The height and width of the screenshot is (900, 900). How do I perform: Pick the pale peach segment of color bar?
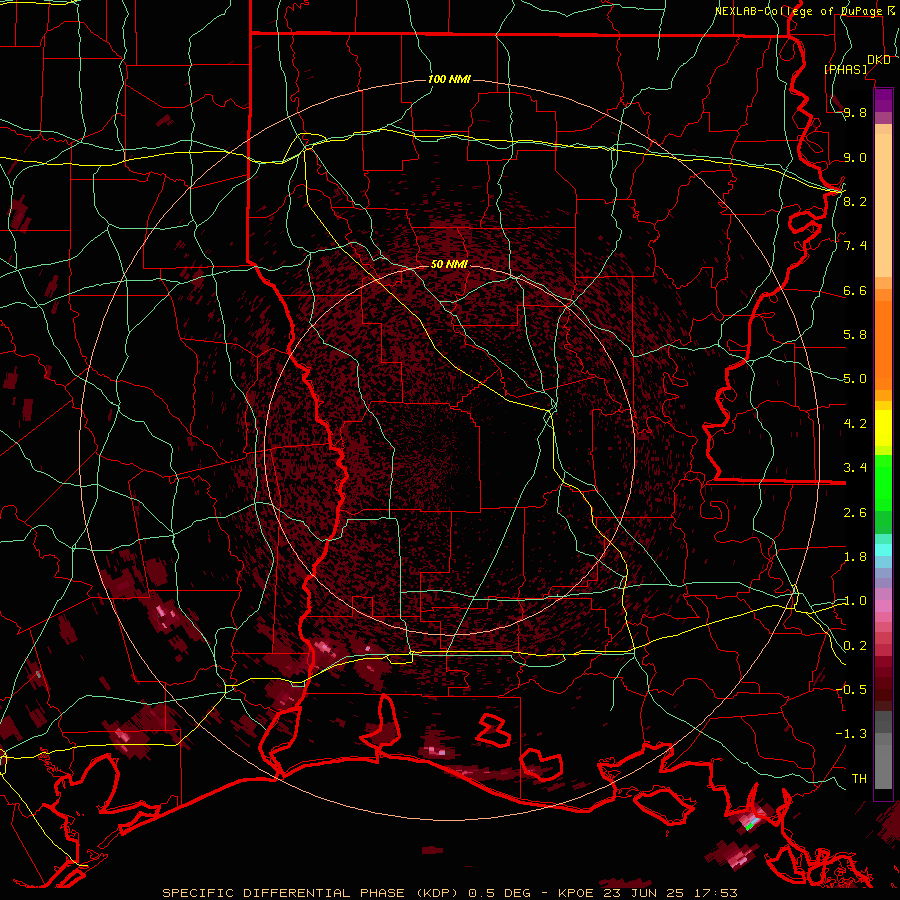coord(883,207)
